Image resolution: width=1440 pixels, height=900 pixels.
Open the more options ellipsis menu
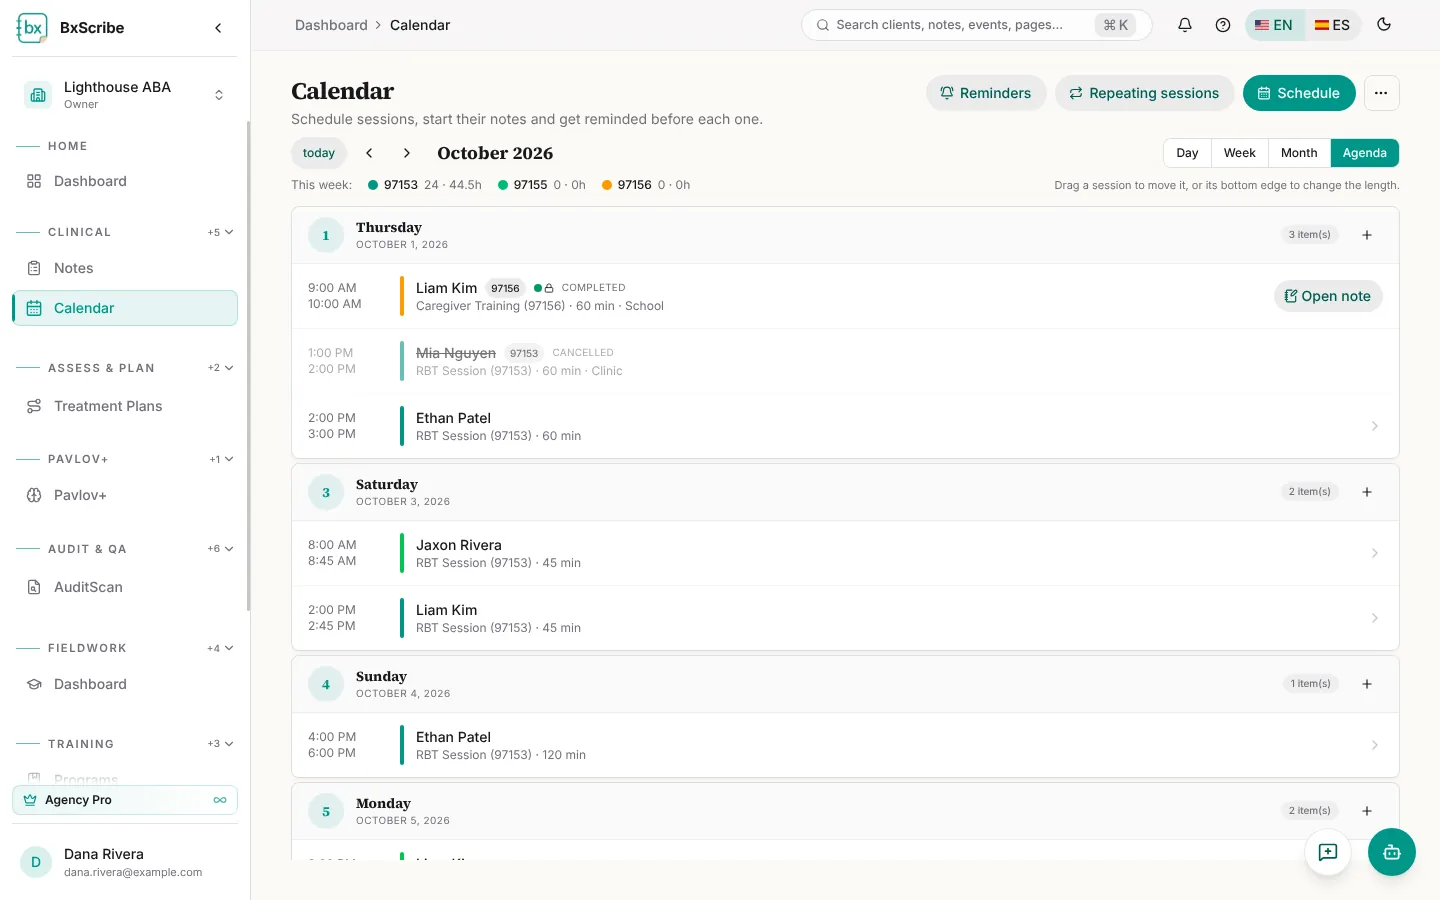click(1381, 93)
